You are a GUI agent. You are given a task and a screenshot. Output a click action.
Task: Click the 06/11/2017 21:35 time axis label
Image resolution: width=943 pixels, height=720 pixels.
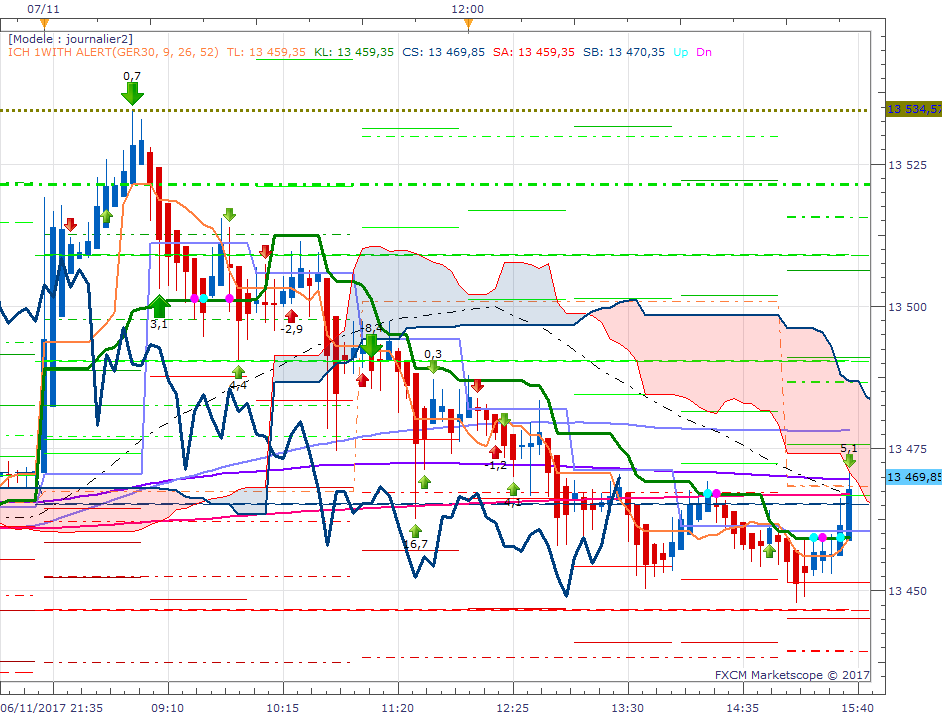pyautogui.click(x=52, y=708)
